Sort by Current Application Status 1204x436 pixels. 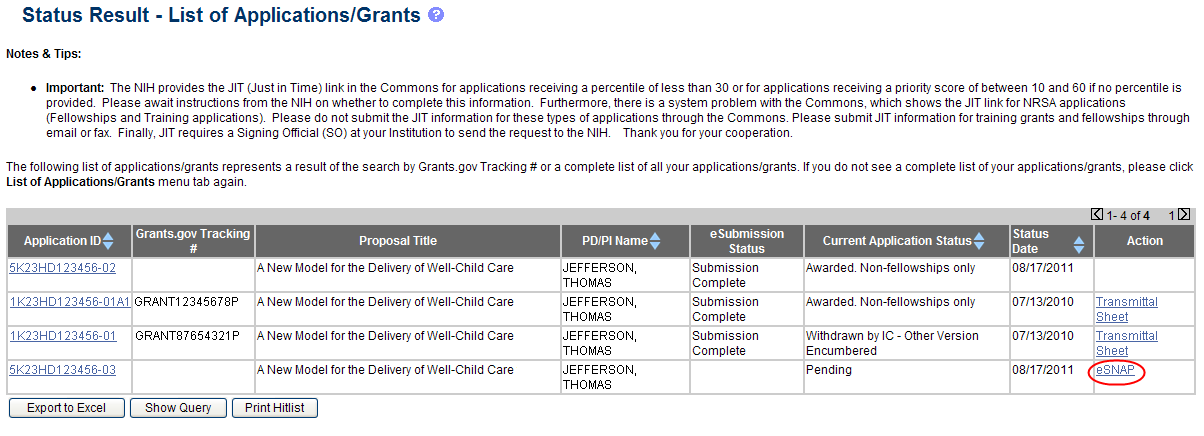[979, 241]
